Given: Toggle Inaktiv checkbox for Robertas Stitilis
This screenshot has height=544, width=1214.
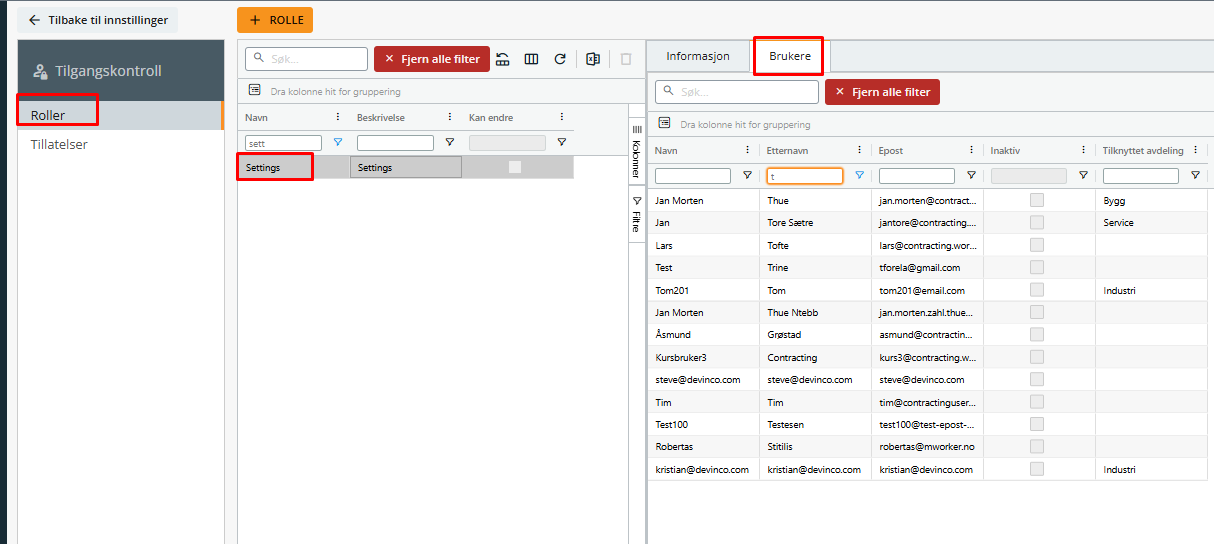Looking at the screenshot, I should [1037, 446].
